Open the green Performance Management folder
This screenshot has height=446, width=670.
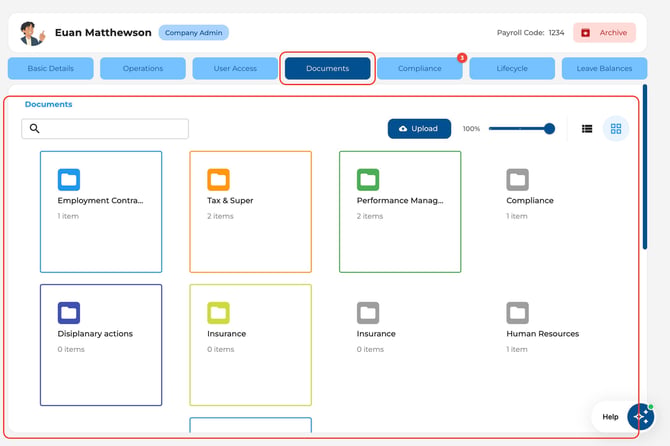[x=400, y=211]
